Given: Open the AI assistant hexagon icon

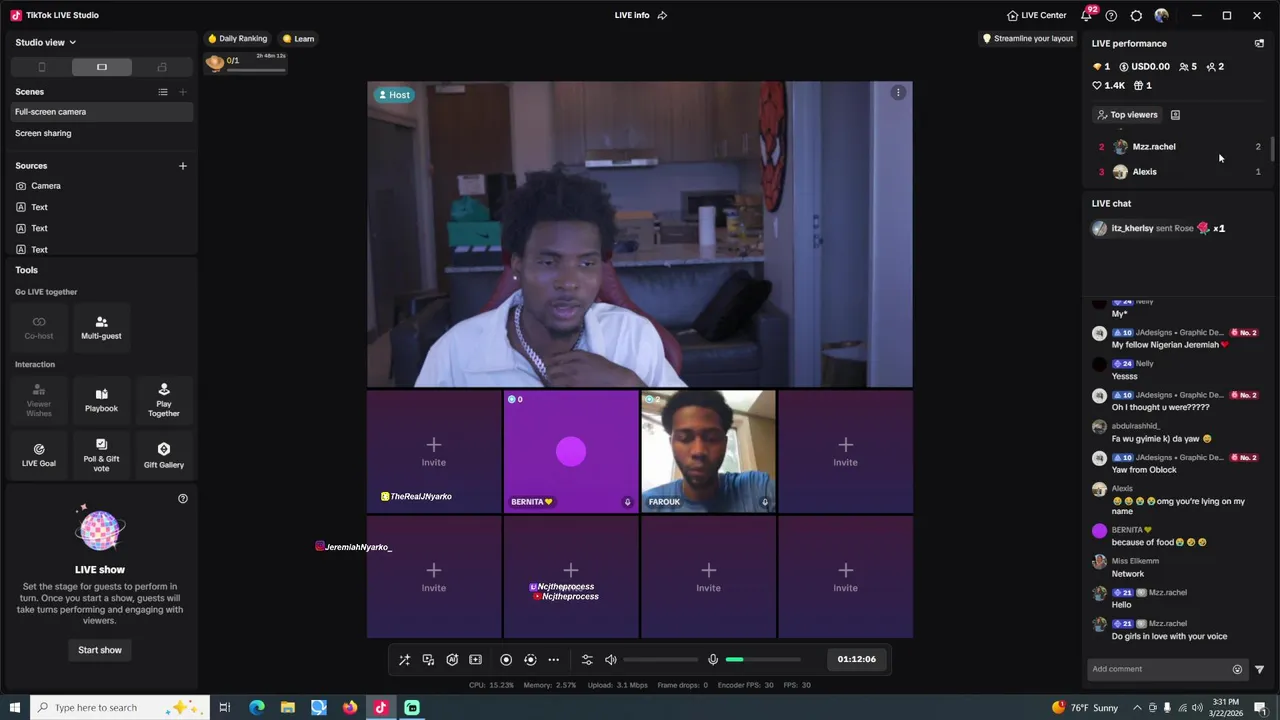Looking at the screenshot, I should (452, 660).
